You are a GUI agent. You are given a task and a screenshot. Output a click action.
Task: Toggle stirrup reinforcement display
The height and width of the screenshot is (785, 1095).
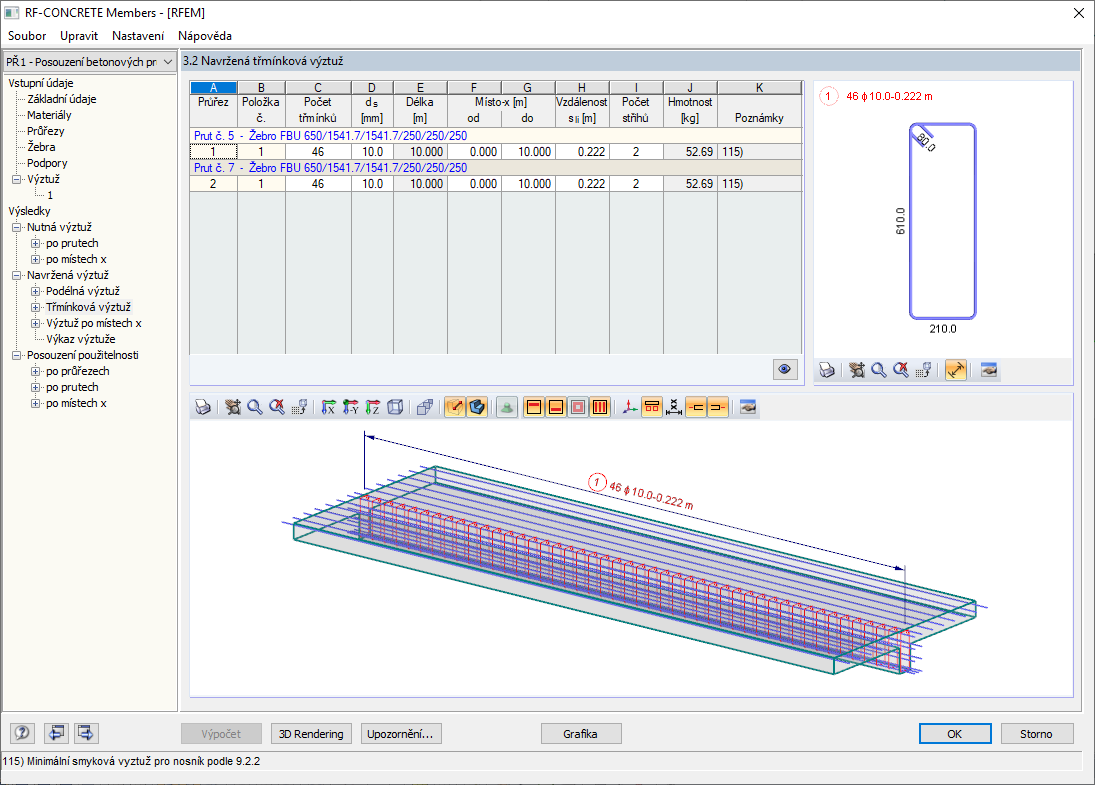point(600,407)
